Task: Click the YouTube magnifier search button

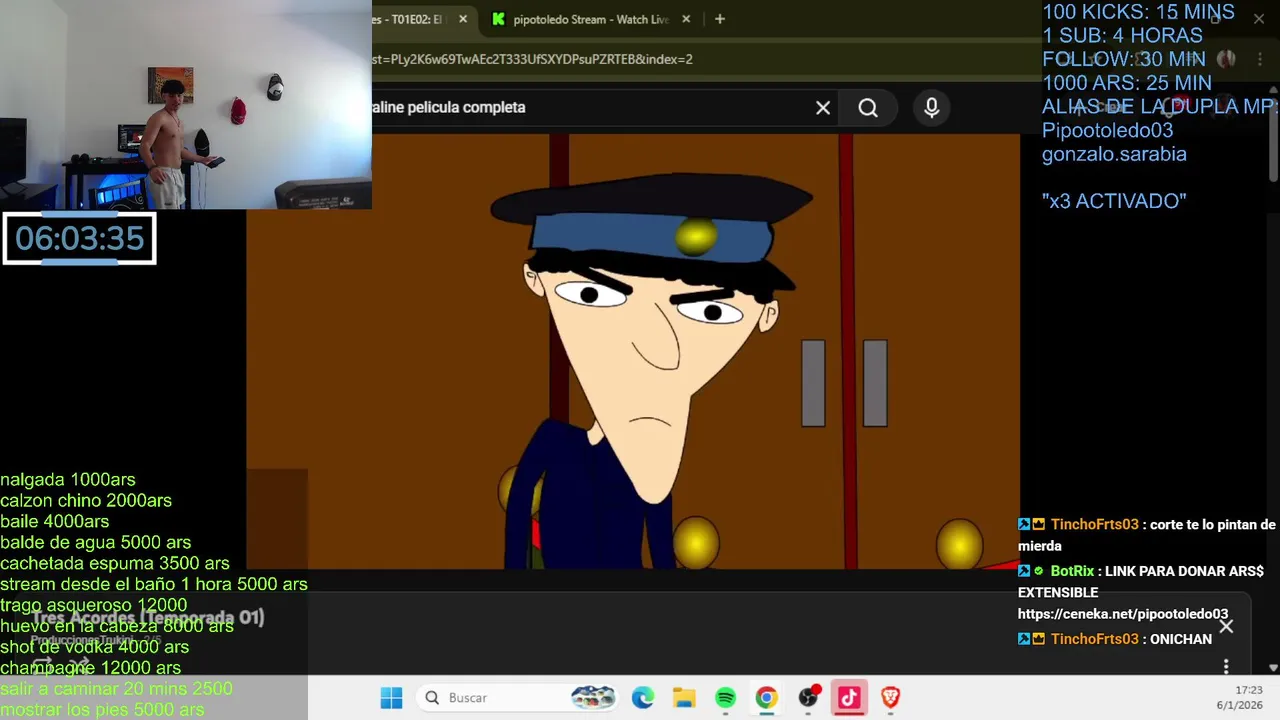Action: click(x=868, y=108)
